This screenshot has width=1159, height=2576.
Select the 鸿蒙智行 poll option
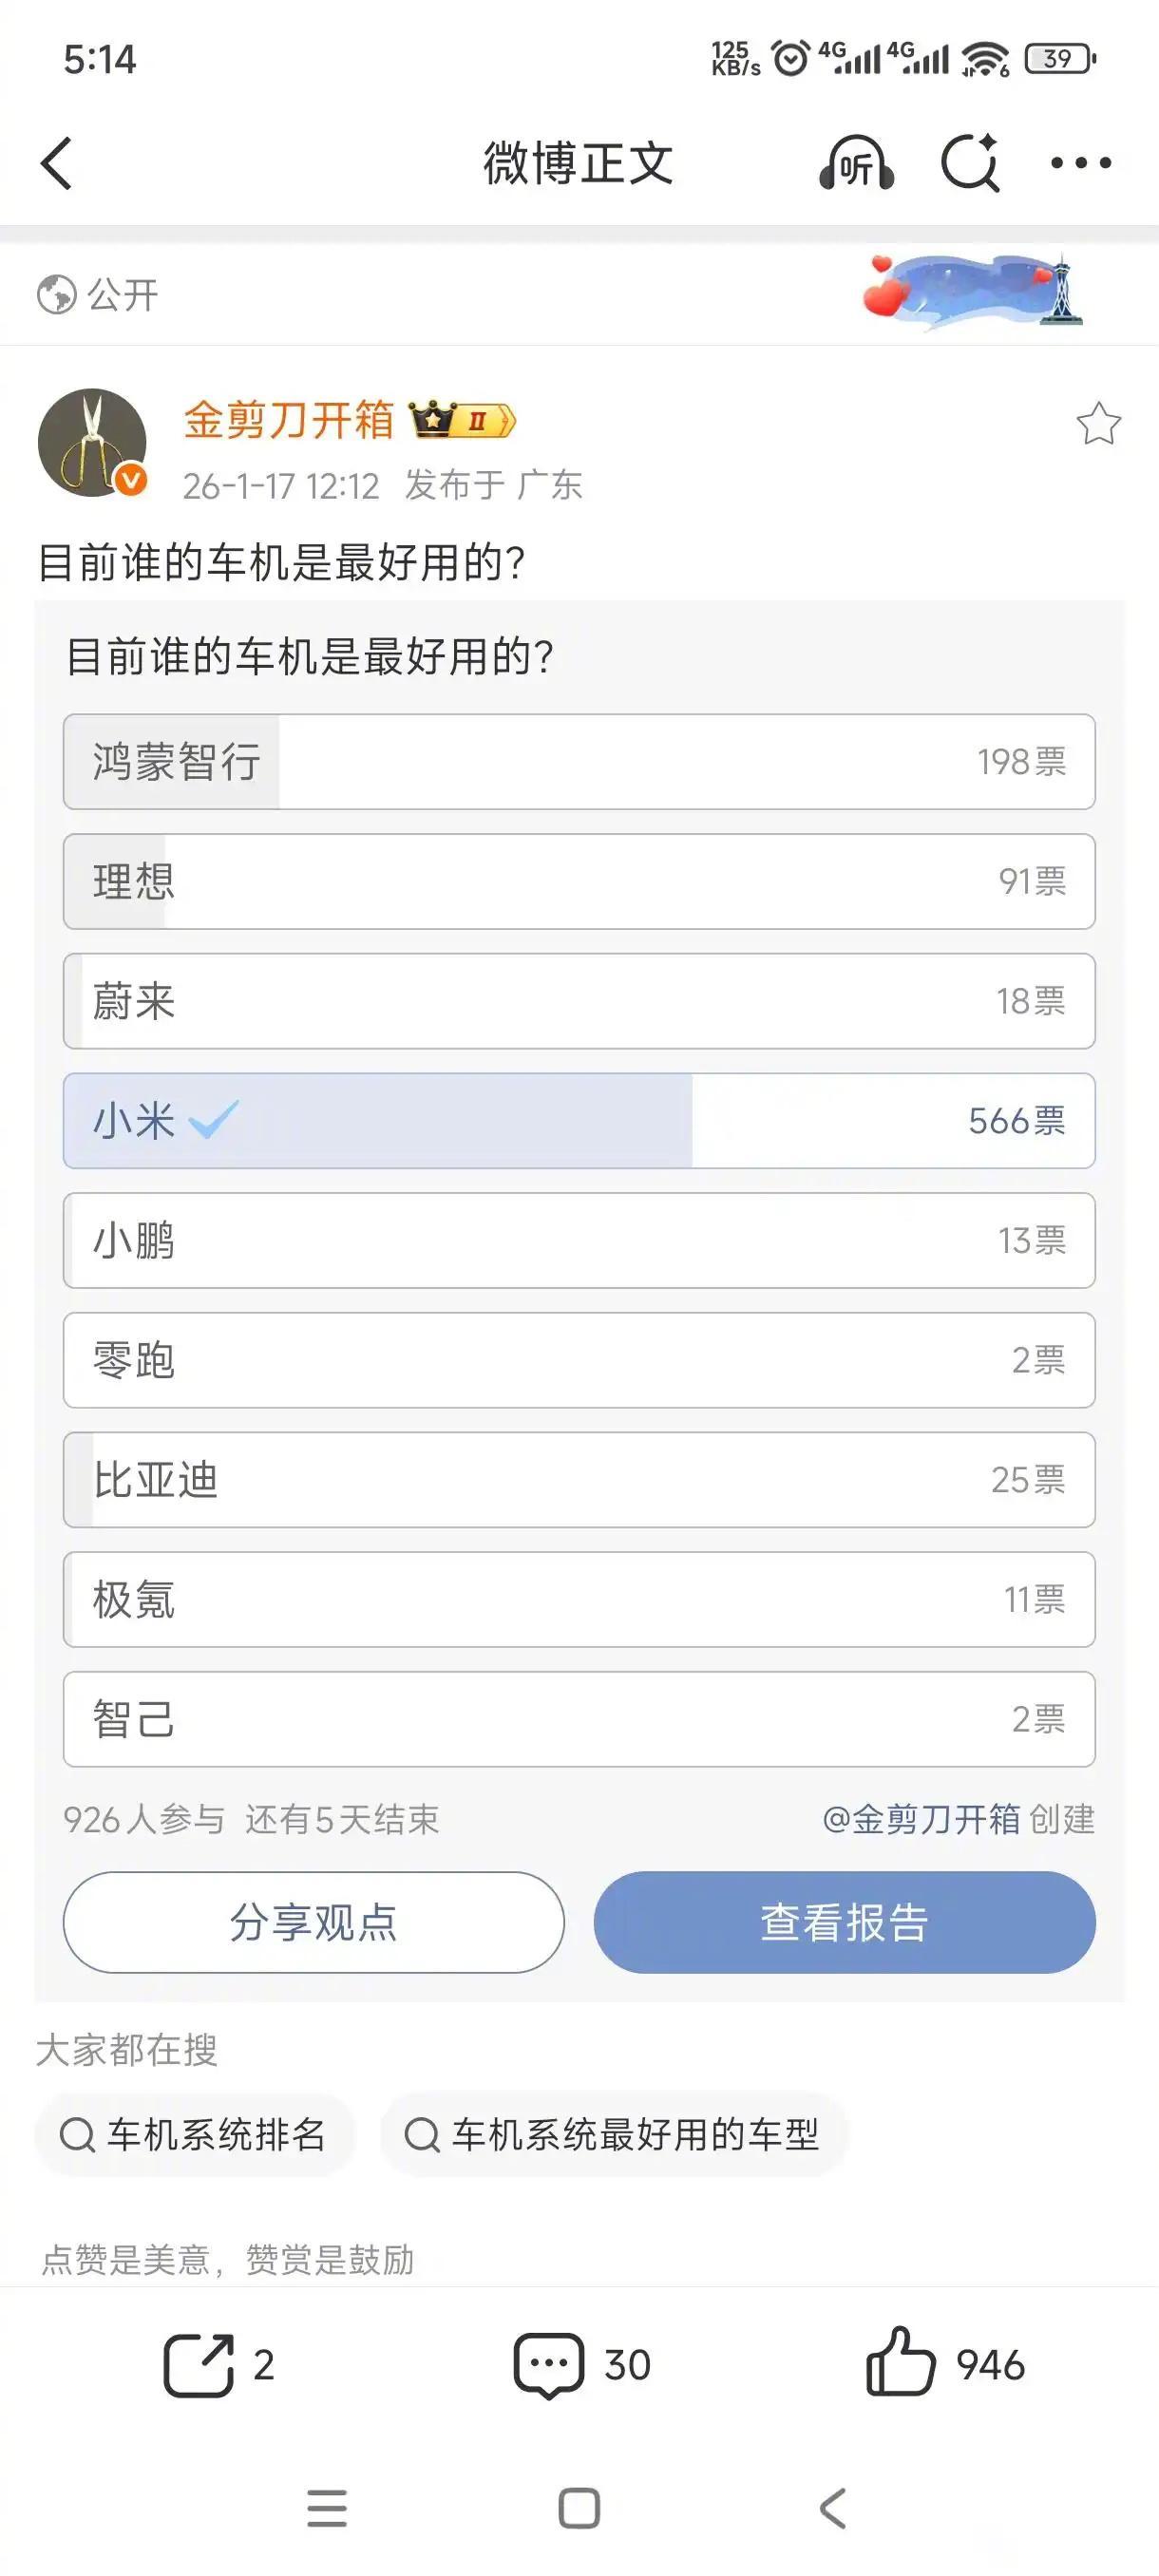[x=578, y=762]
